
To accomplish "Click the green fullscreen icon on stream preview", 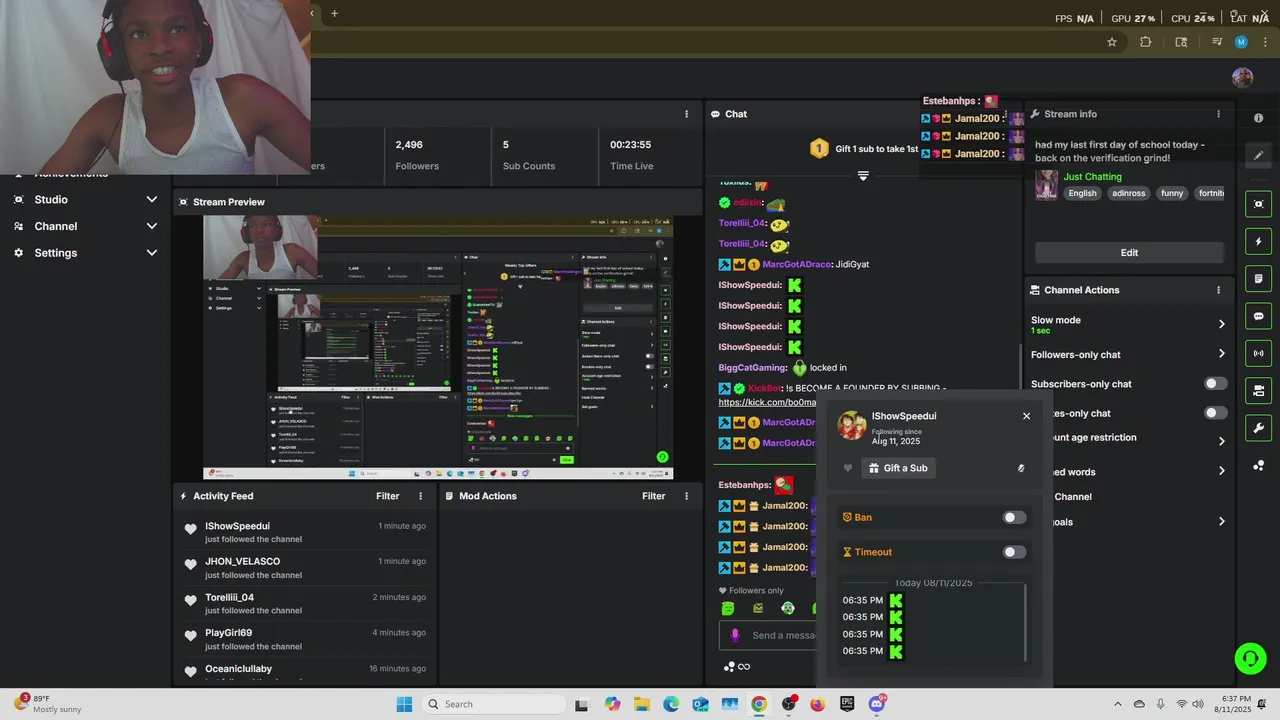I will click(x=662, y=457).
